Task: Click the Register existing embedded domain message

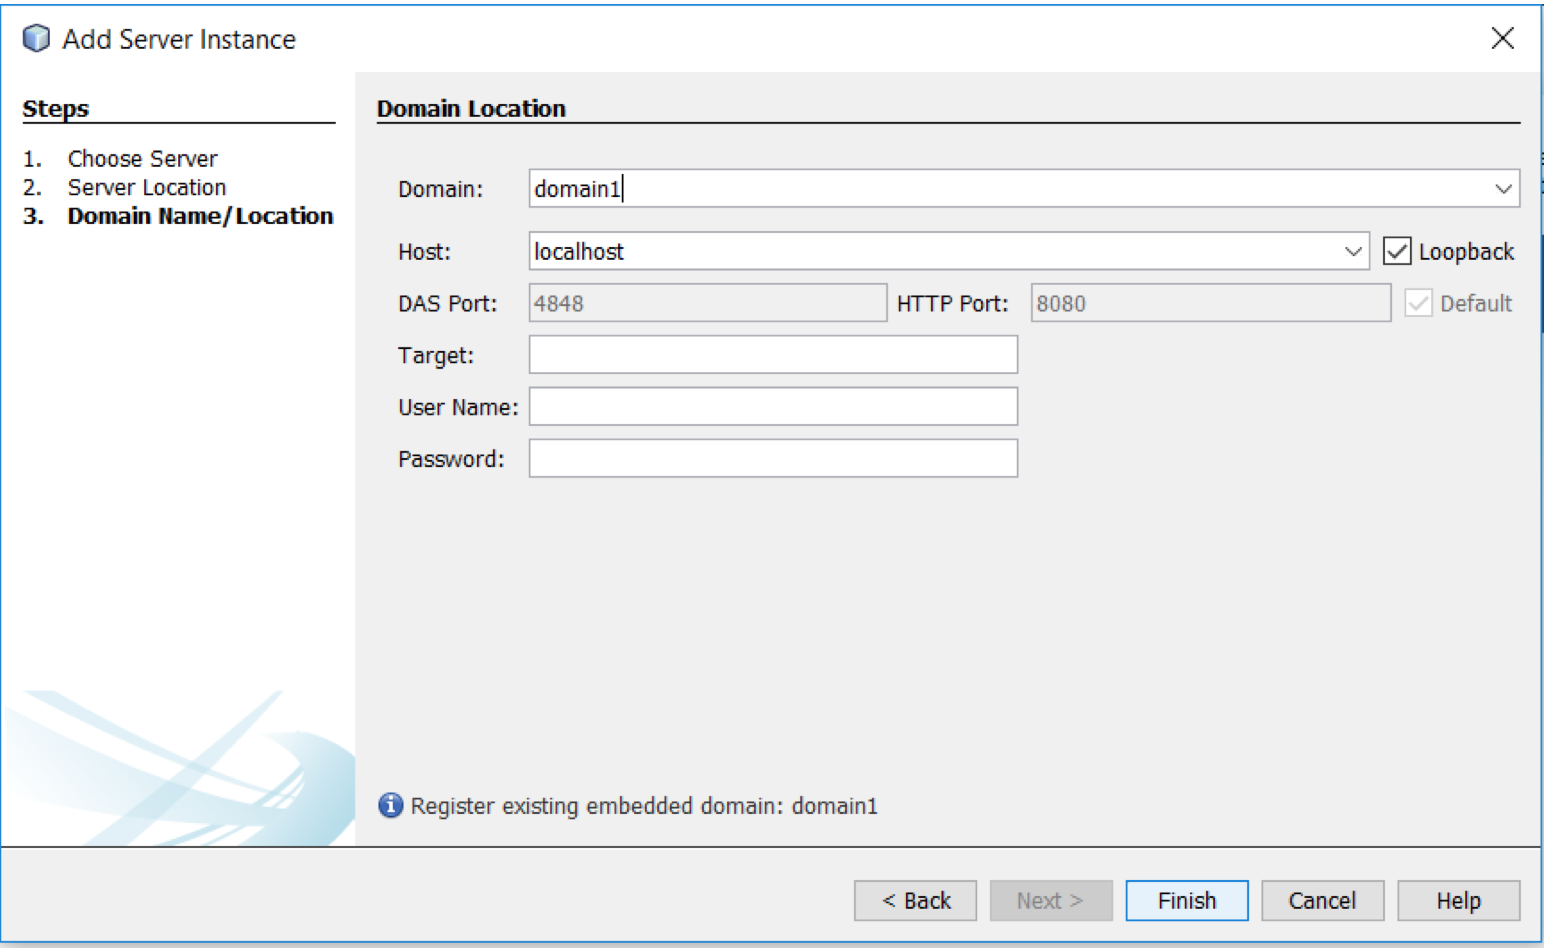Action: 644,806
